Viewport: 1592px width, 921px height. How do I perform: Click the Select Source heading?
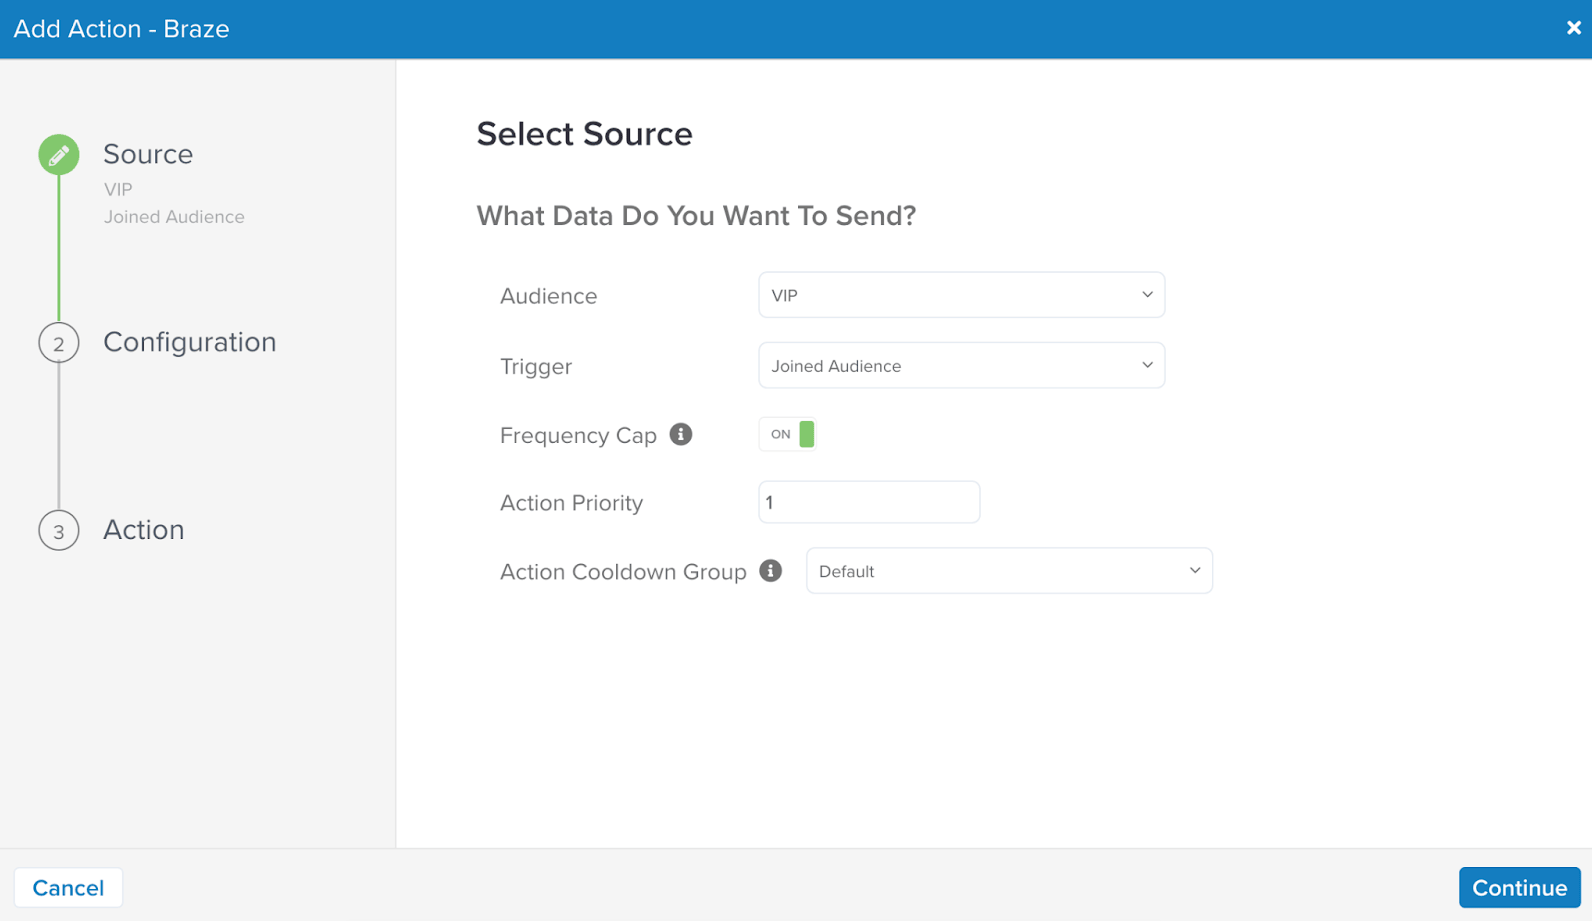(x=584, y=134)
